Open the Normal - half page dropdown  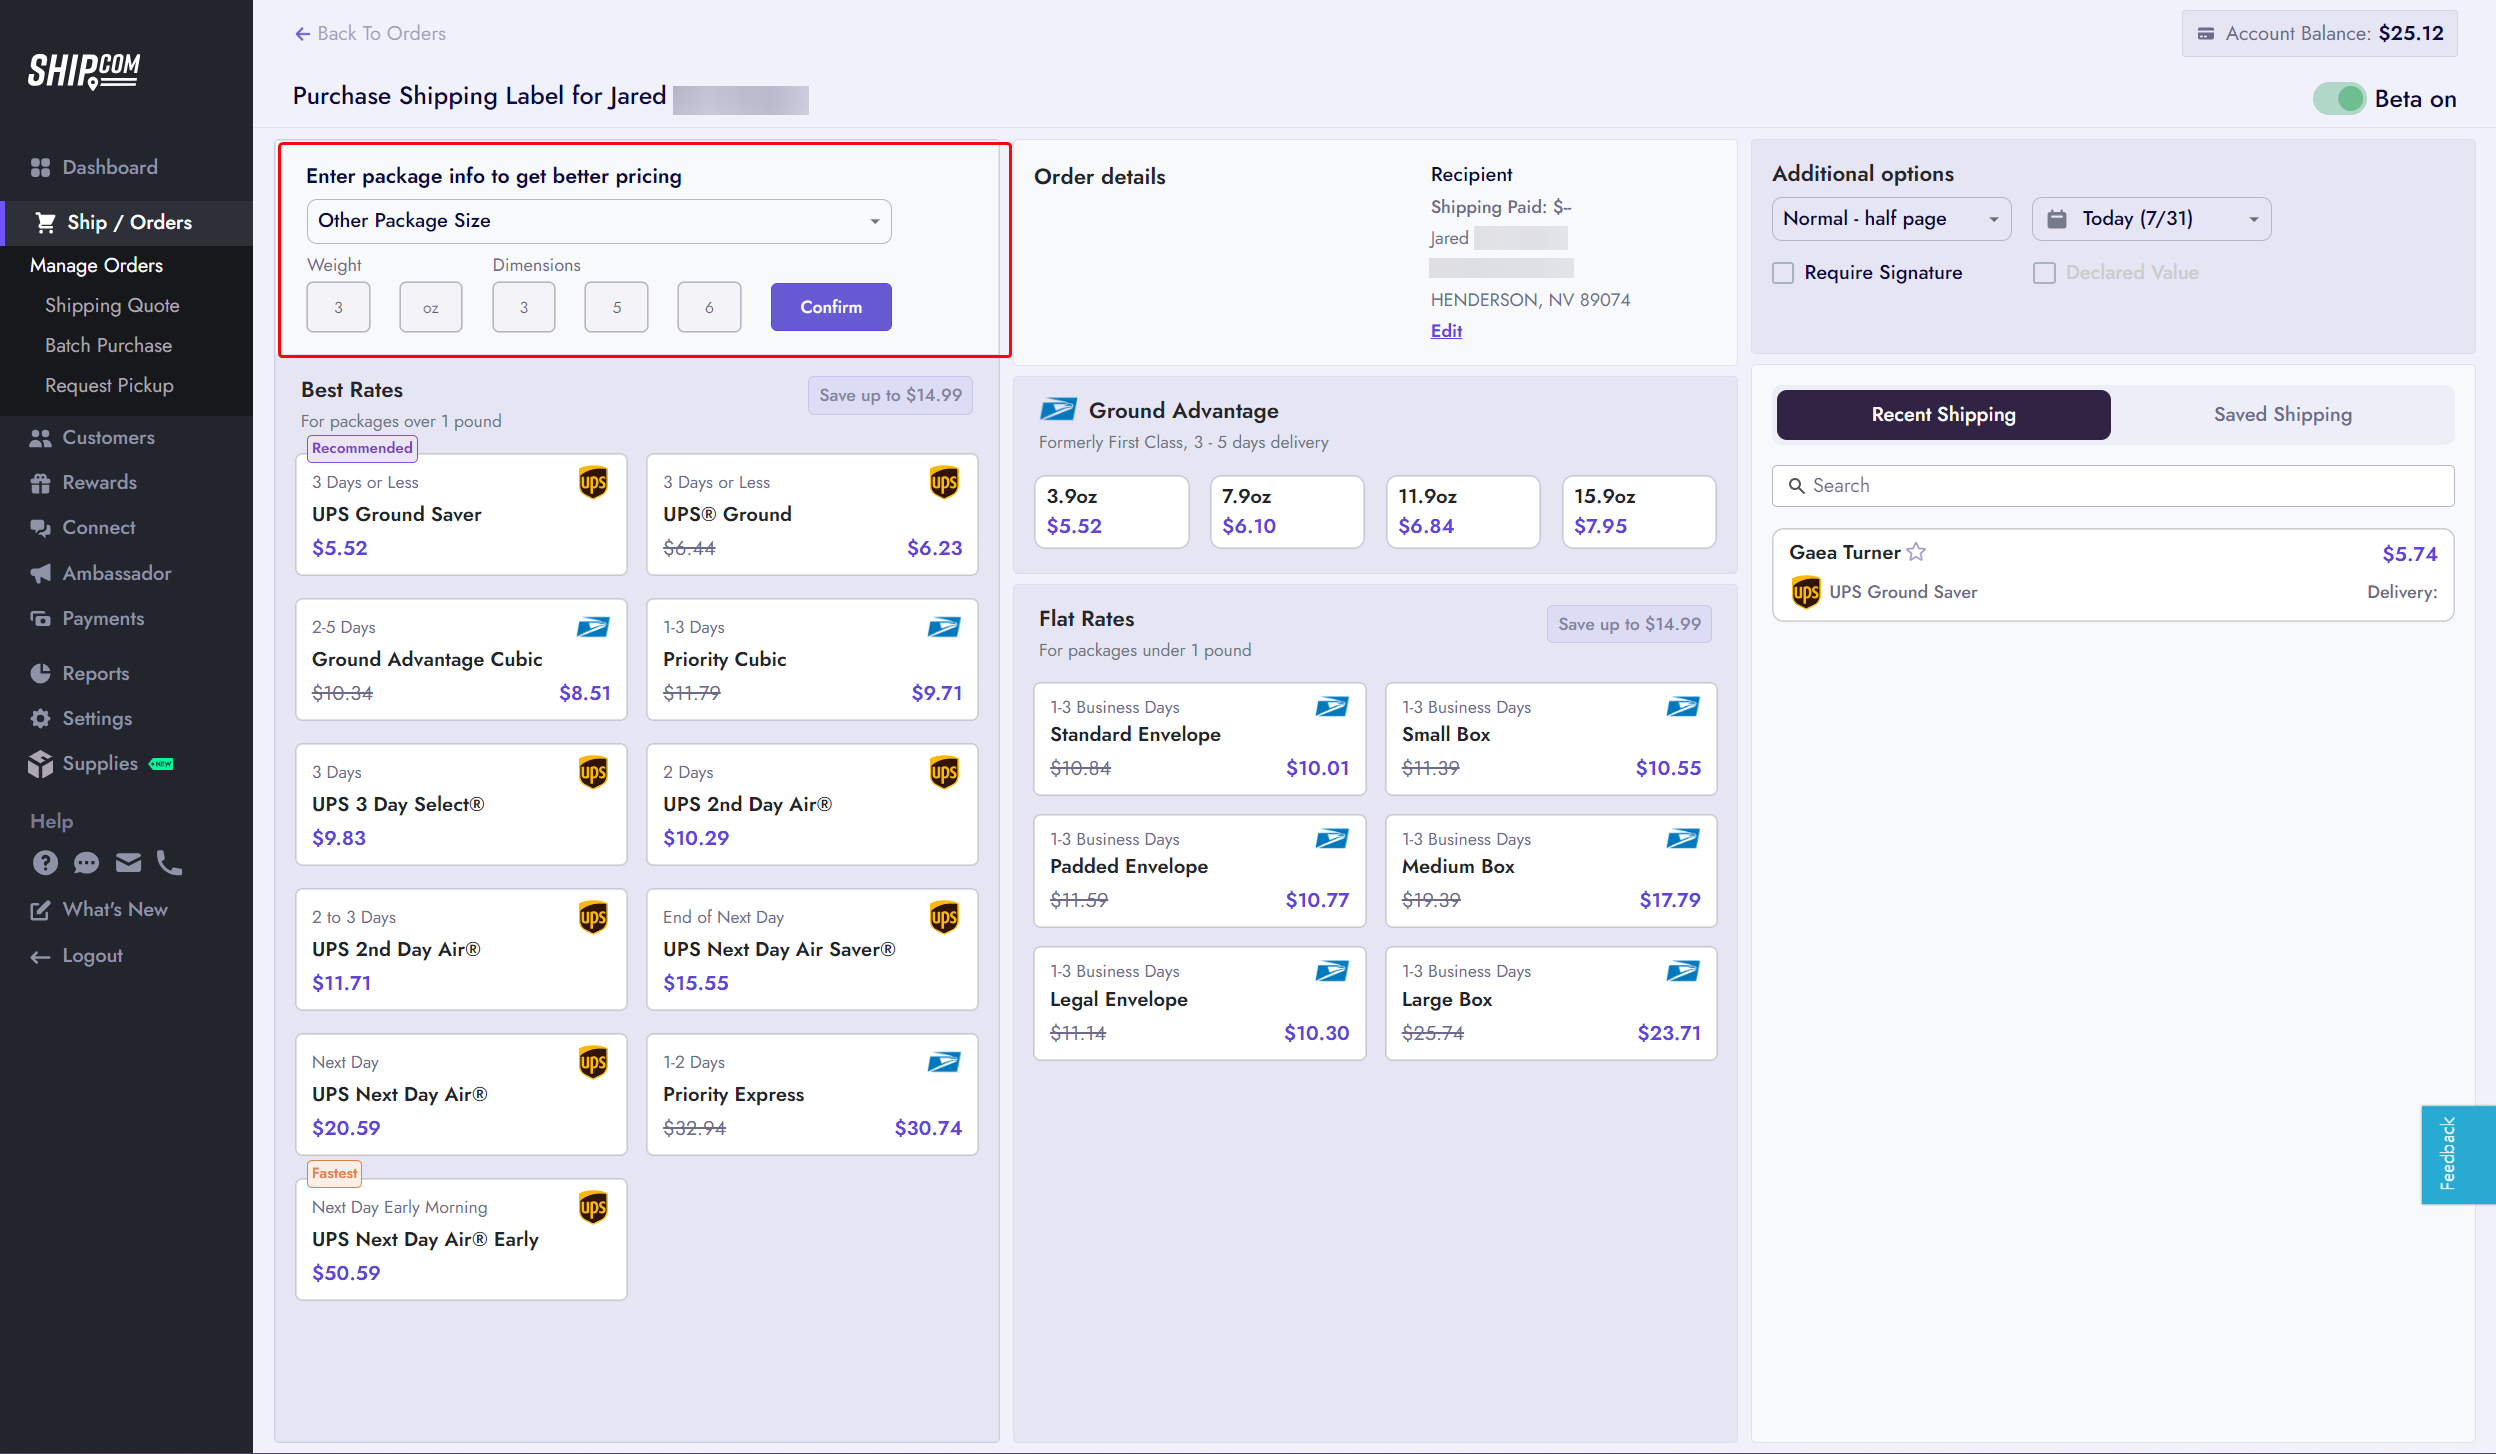1891,218
